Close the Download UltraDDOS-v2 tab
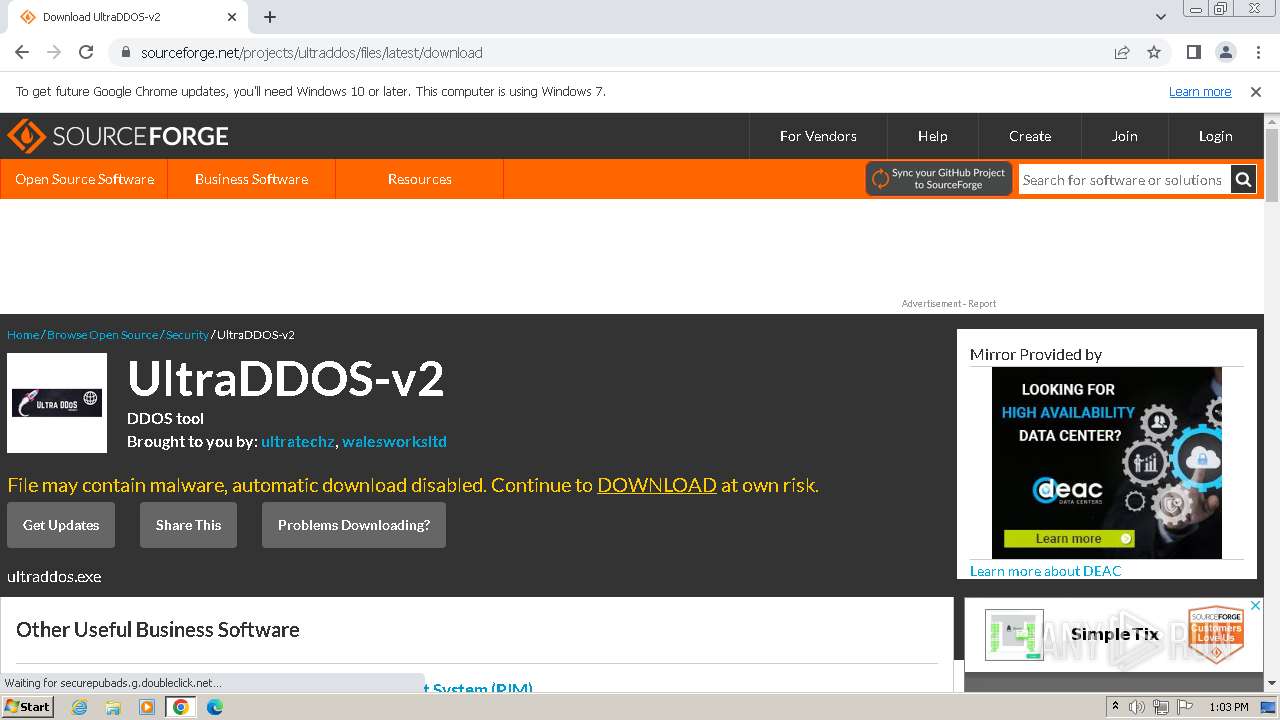The image size is (1280, 720). [232, 17]
